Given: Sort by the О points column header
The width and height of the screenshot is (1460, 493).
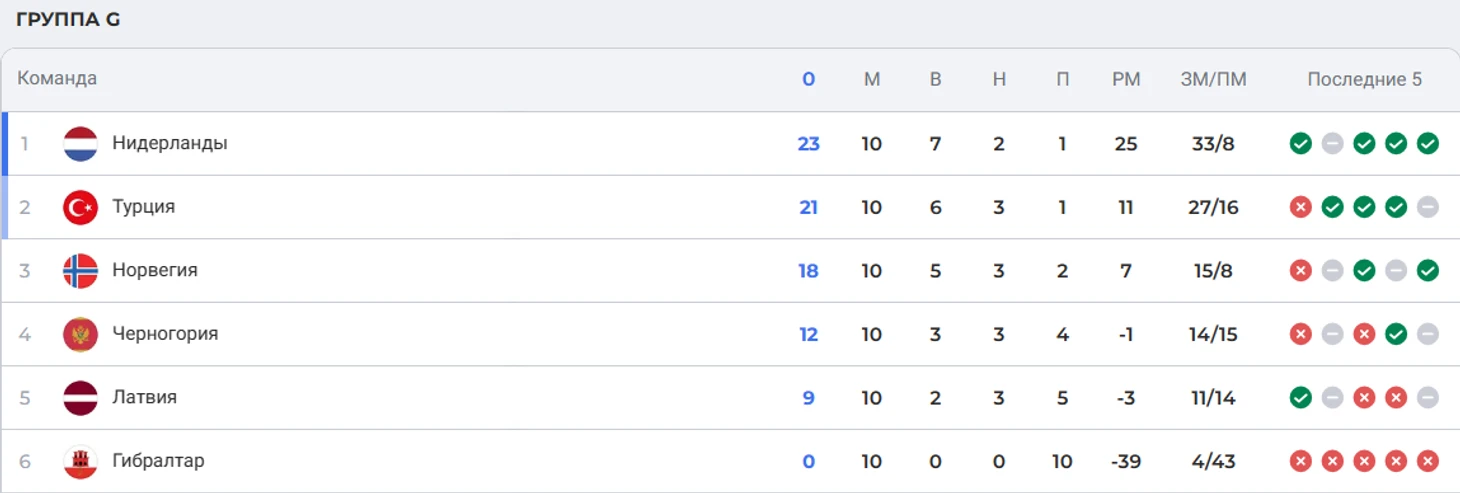Looking at the screenshot, I should click(x=808, y=80).
